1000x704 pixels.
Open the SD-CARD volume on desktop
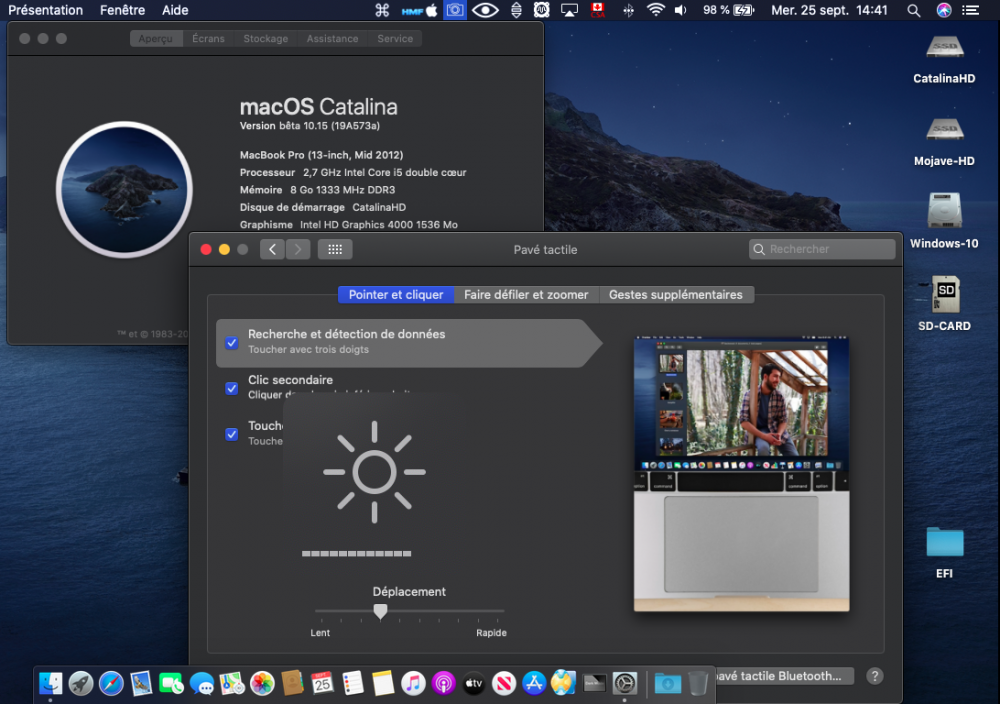[945, 304]
